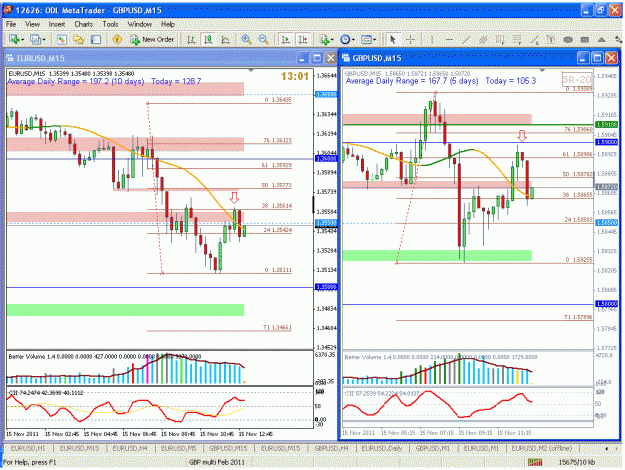Open the Profiles toolbar icon
The image size is (625, 470).
click(x=36, y=39)
